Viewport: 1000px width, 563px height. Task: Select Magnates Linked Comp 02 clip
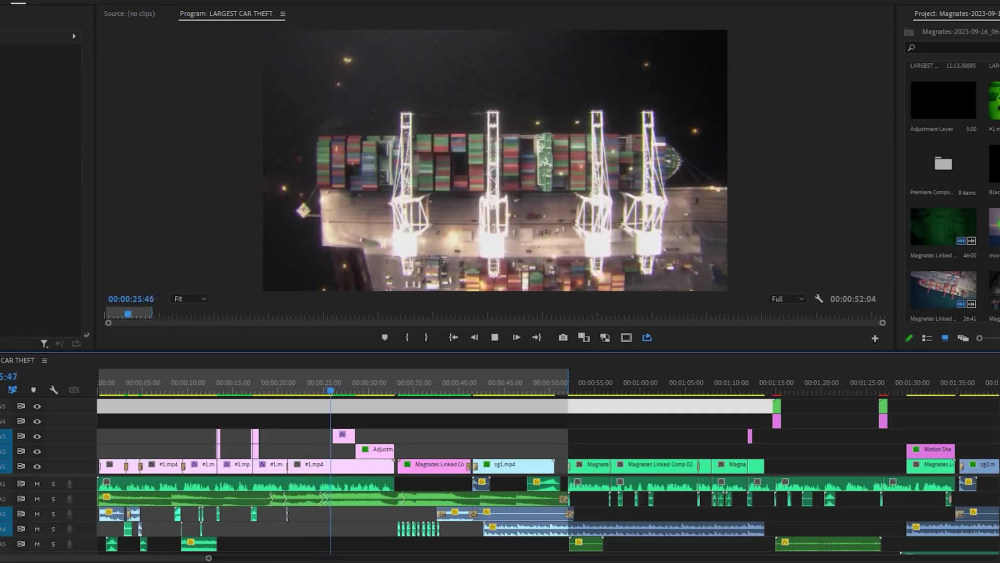point(654,465)
